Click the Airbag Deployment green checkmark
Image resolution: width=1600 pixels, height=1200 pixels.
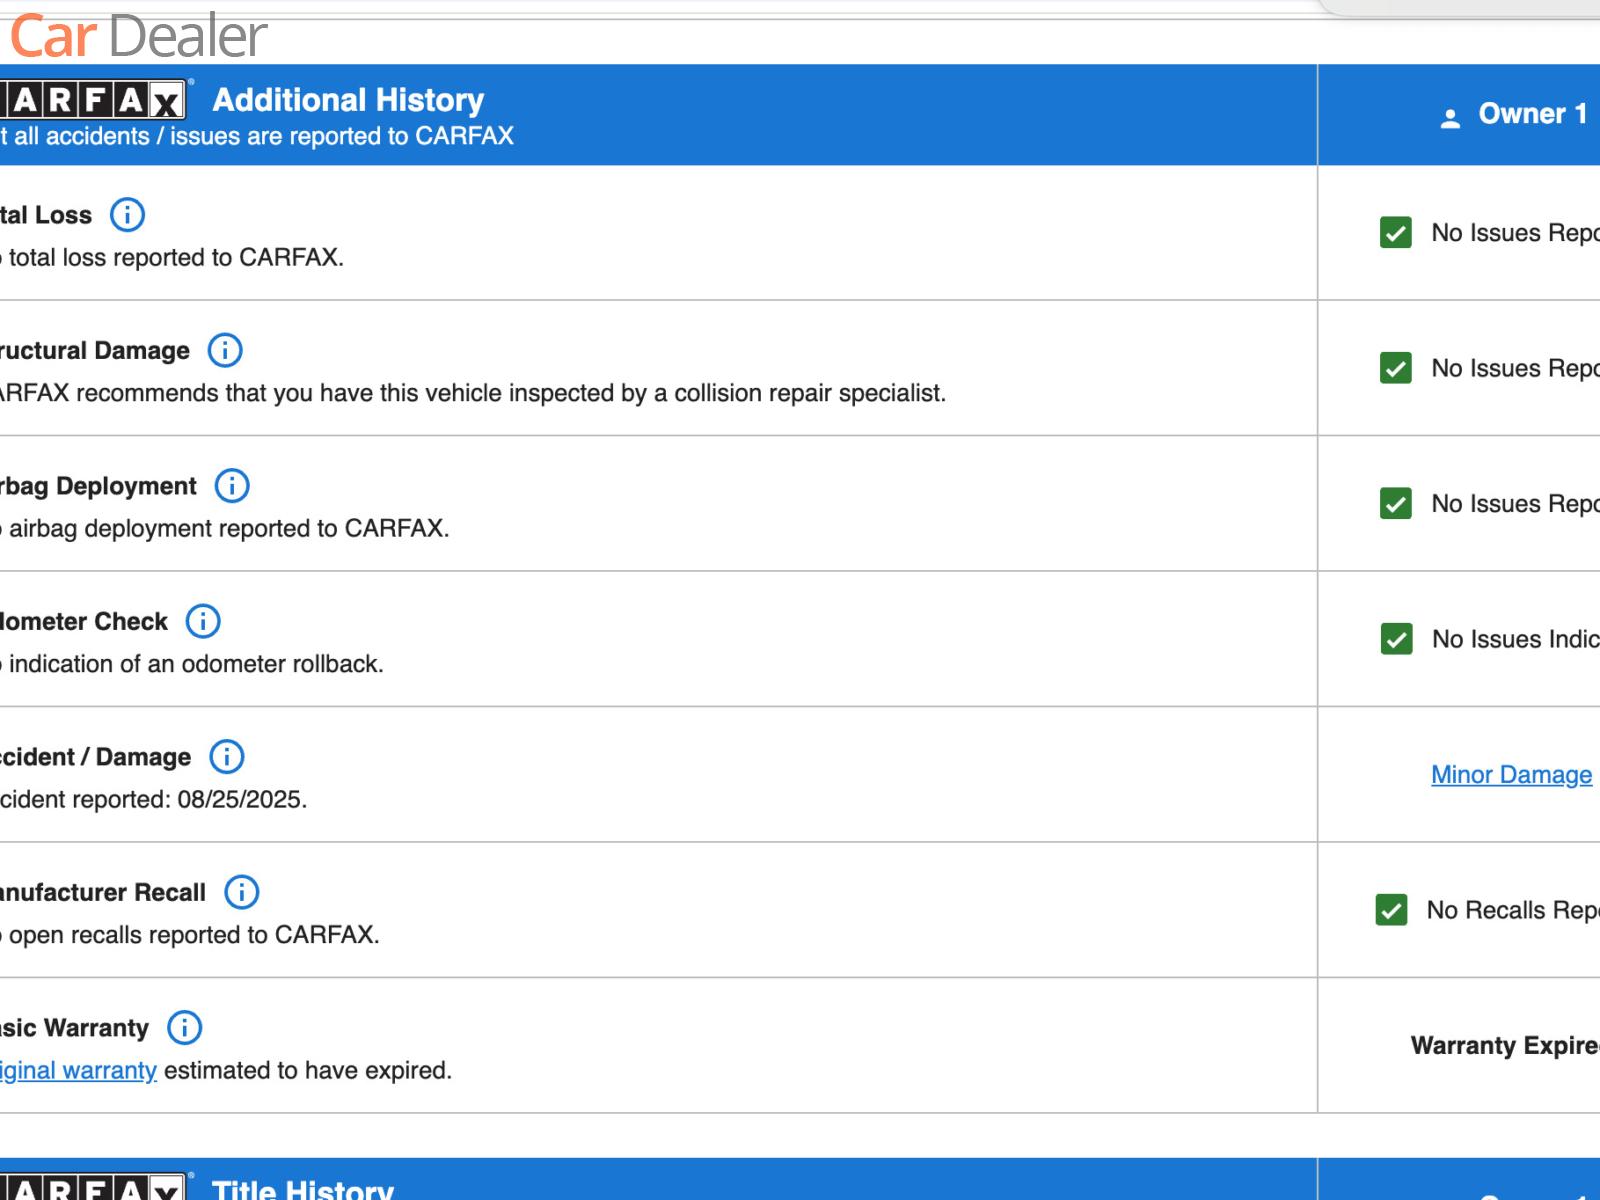click(x=1395, y=503)
